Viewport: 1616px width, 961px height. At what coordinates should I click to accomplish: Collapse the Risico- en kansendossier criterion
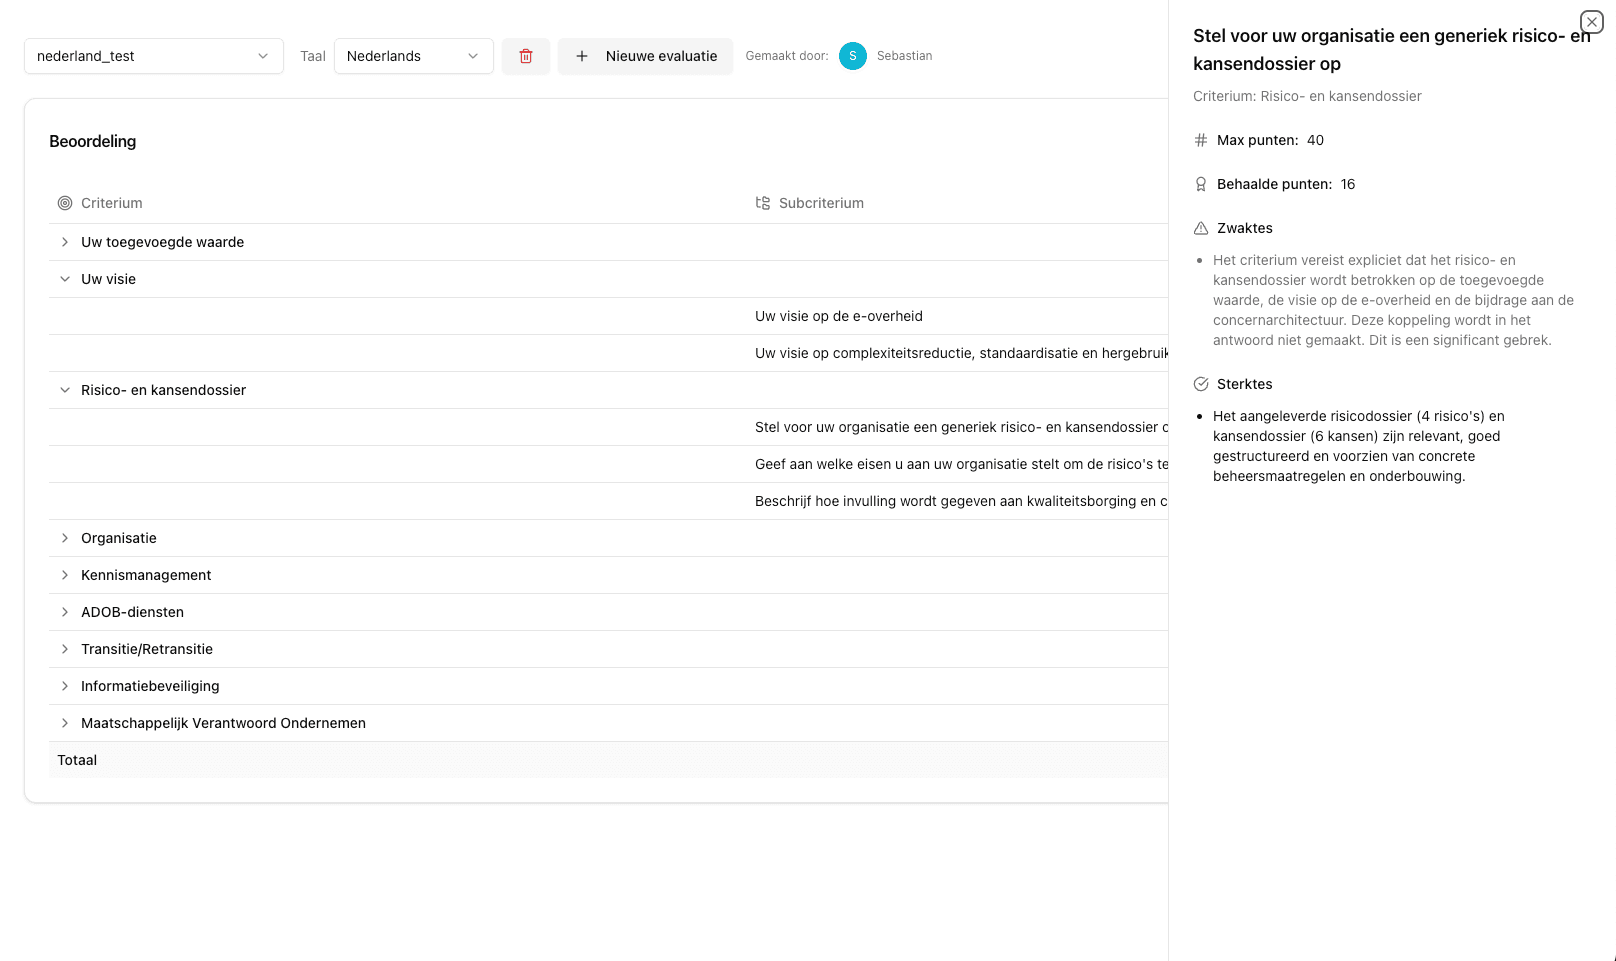[65, 390]
